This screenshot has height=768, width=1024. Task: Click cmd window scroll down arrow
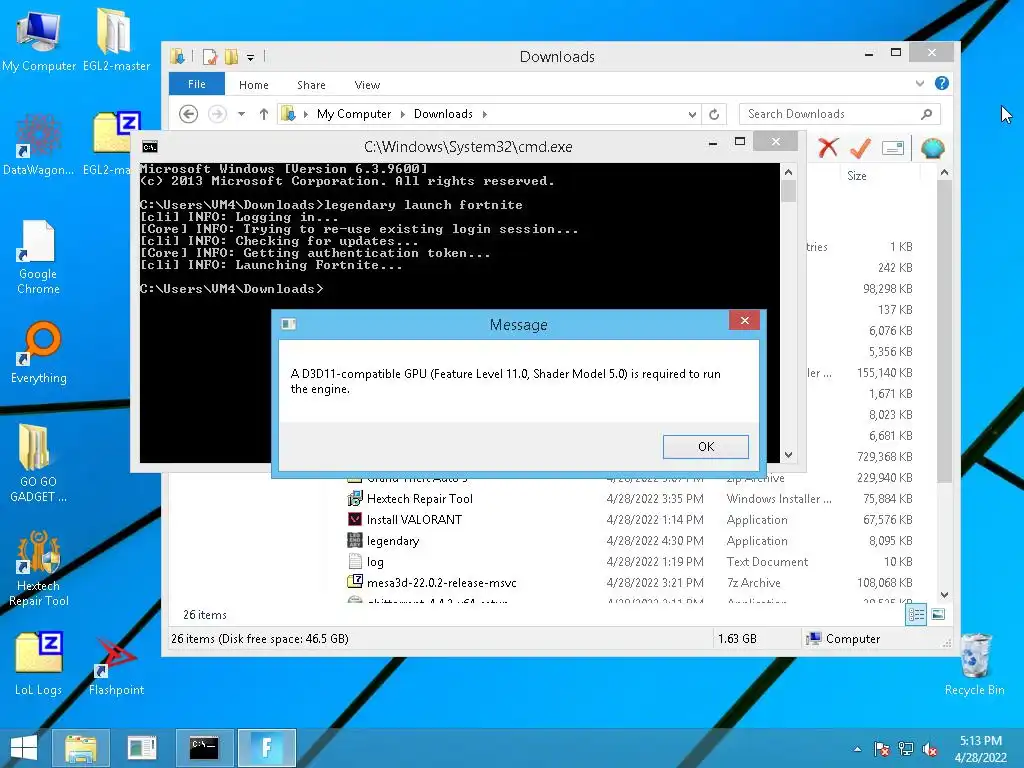click(x=788, y=455)
